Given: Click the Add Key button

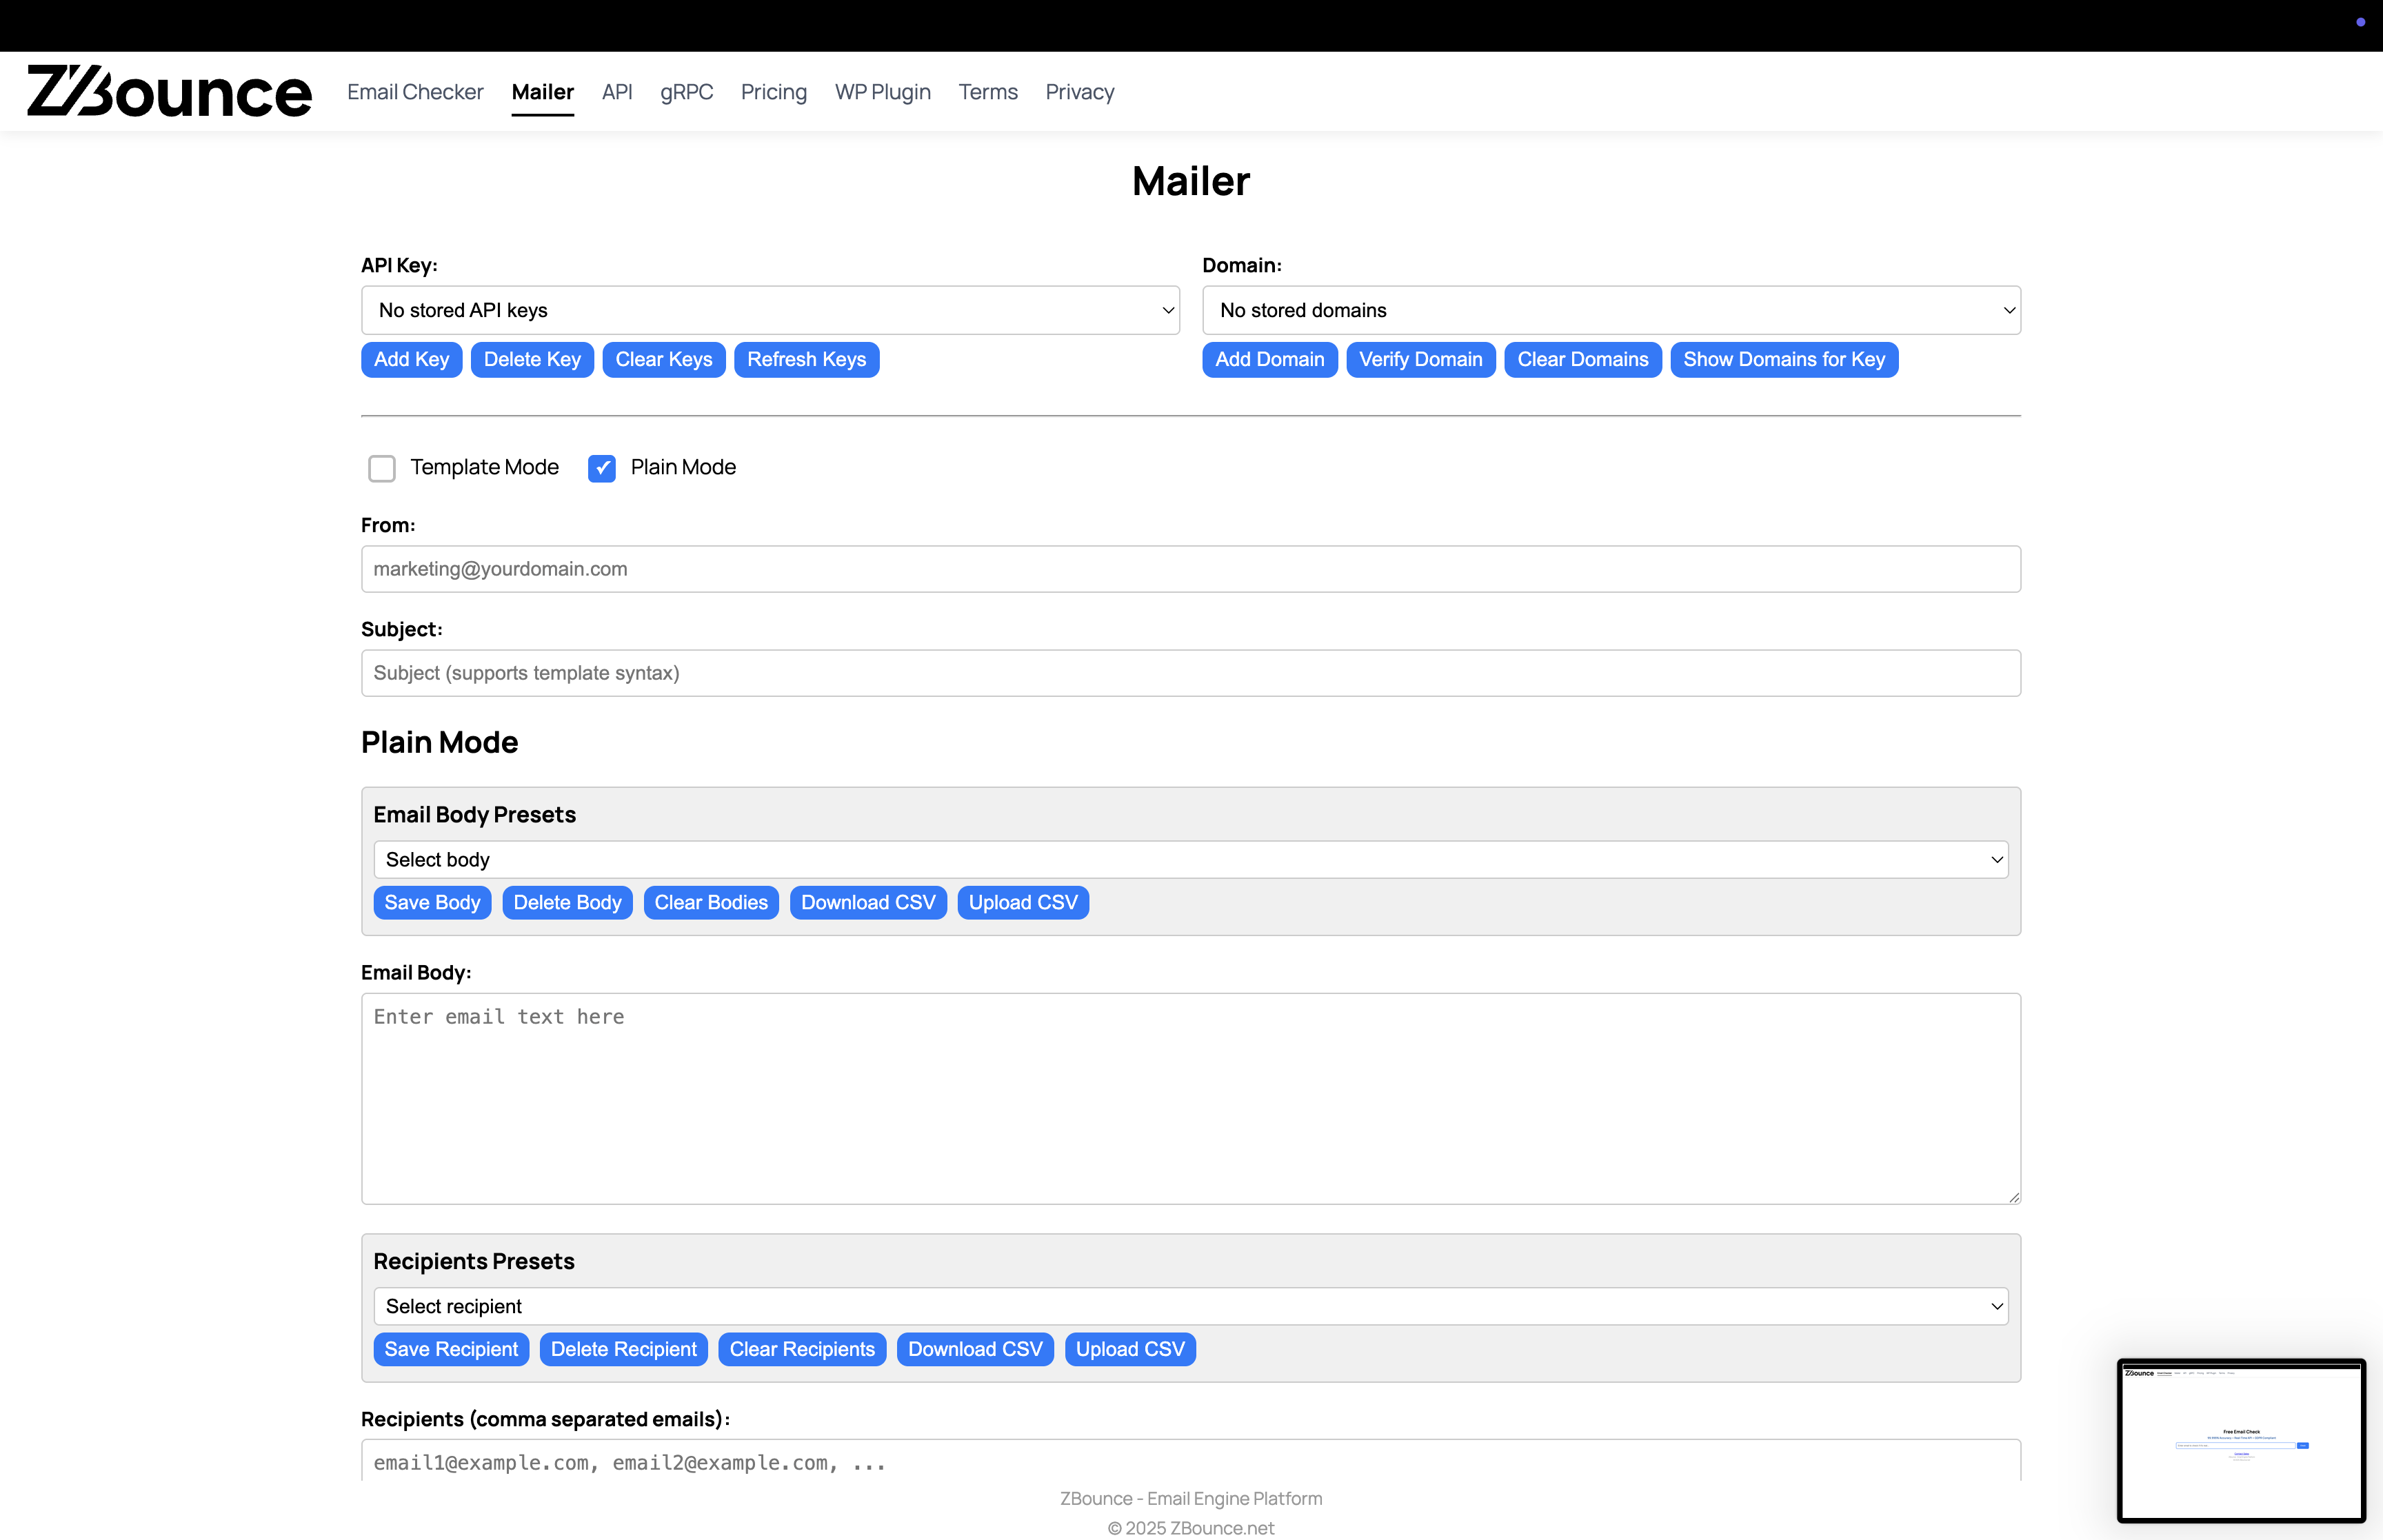Looking at the screenshot, I should 411,360.
